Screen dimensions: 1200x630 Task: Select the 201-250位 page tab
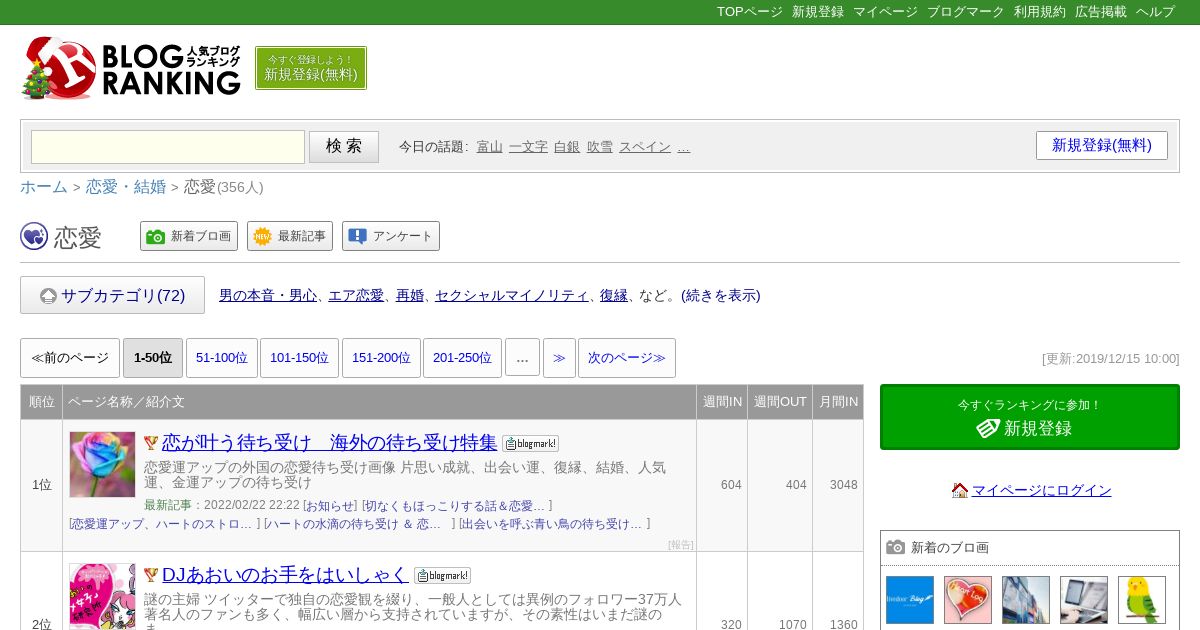click(462, 358)
